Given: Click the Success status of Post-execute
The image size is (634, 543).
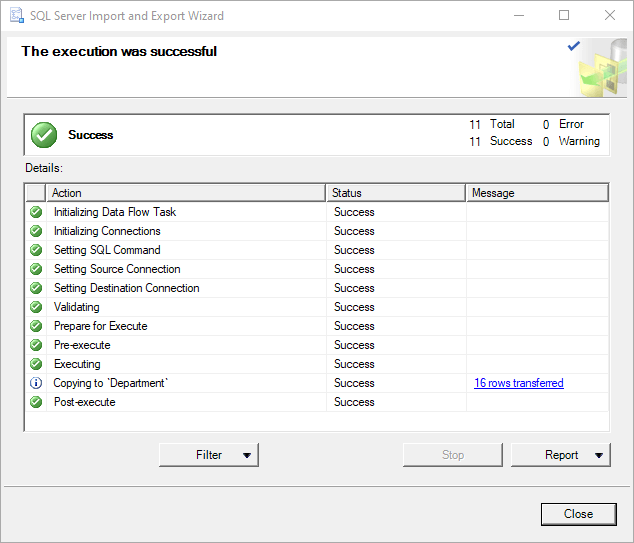Looking at the screenshot, I should tap(354, 402).
